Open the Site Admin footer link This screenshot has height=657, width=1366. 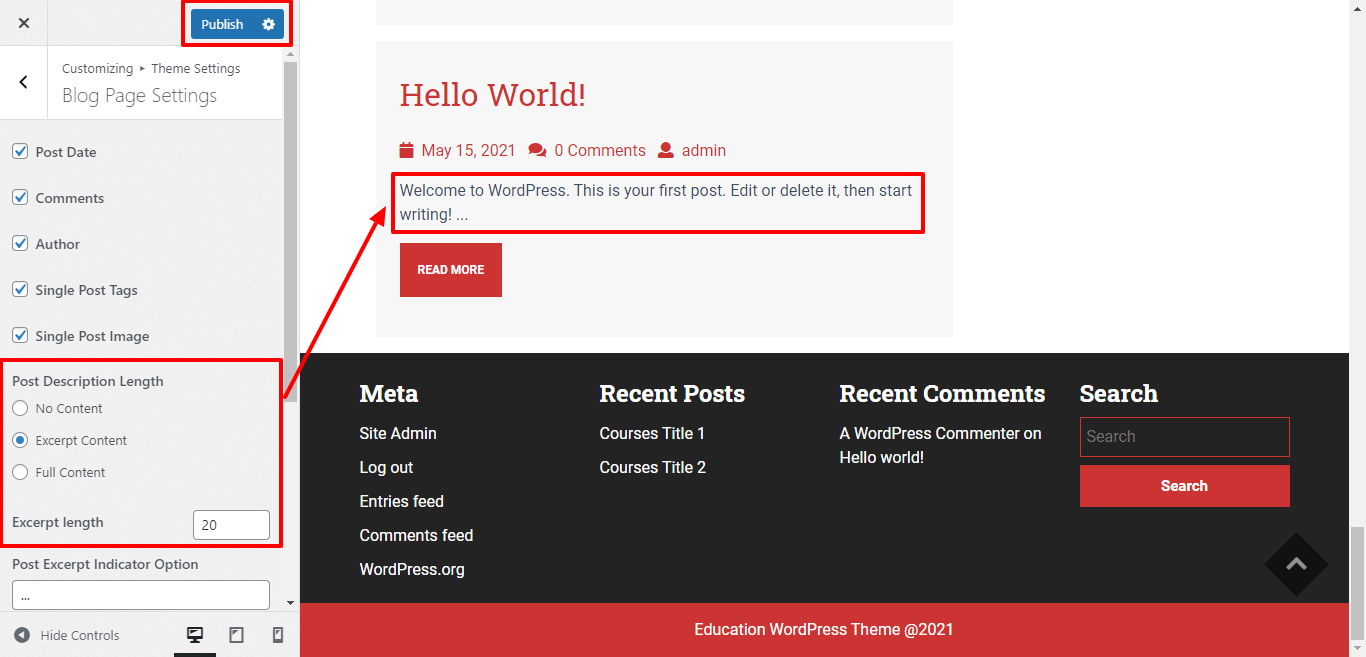pyautogui.click(x=398, y=433)
